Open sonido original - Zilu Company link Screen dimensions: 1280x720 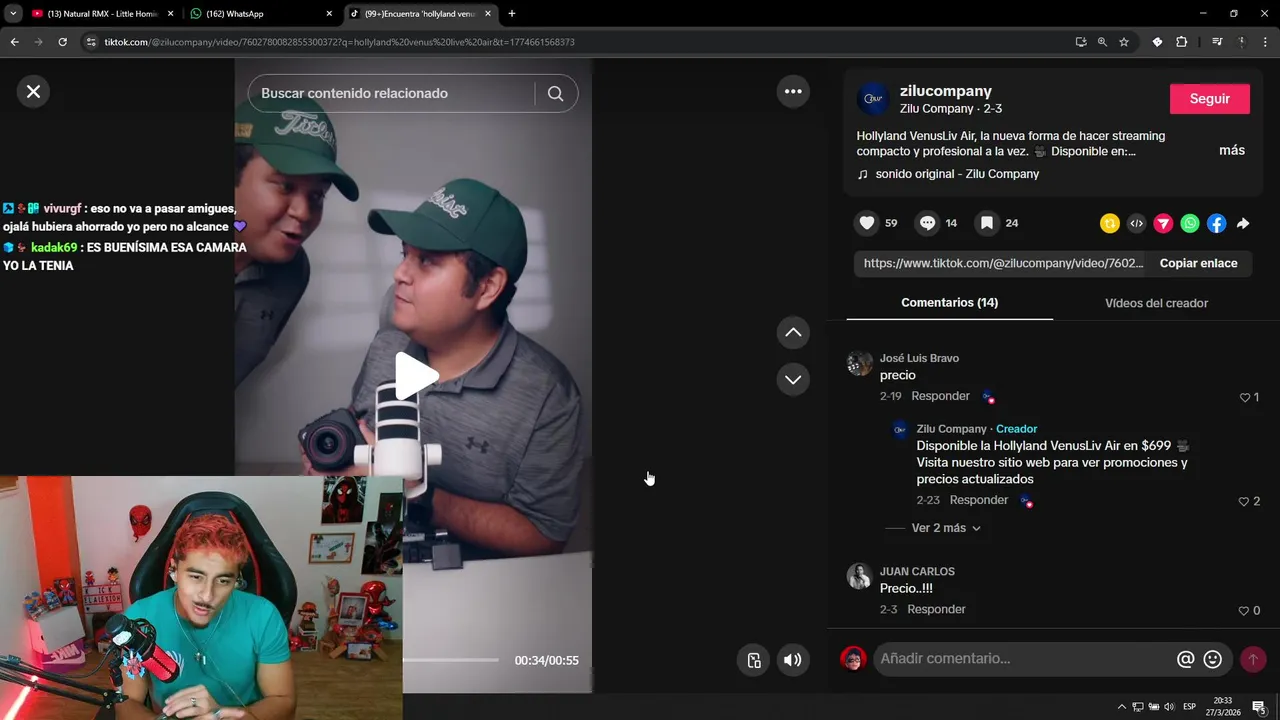[957, 174]
